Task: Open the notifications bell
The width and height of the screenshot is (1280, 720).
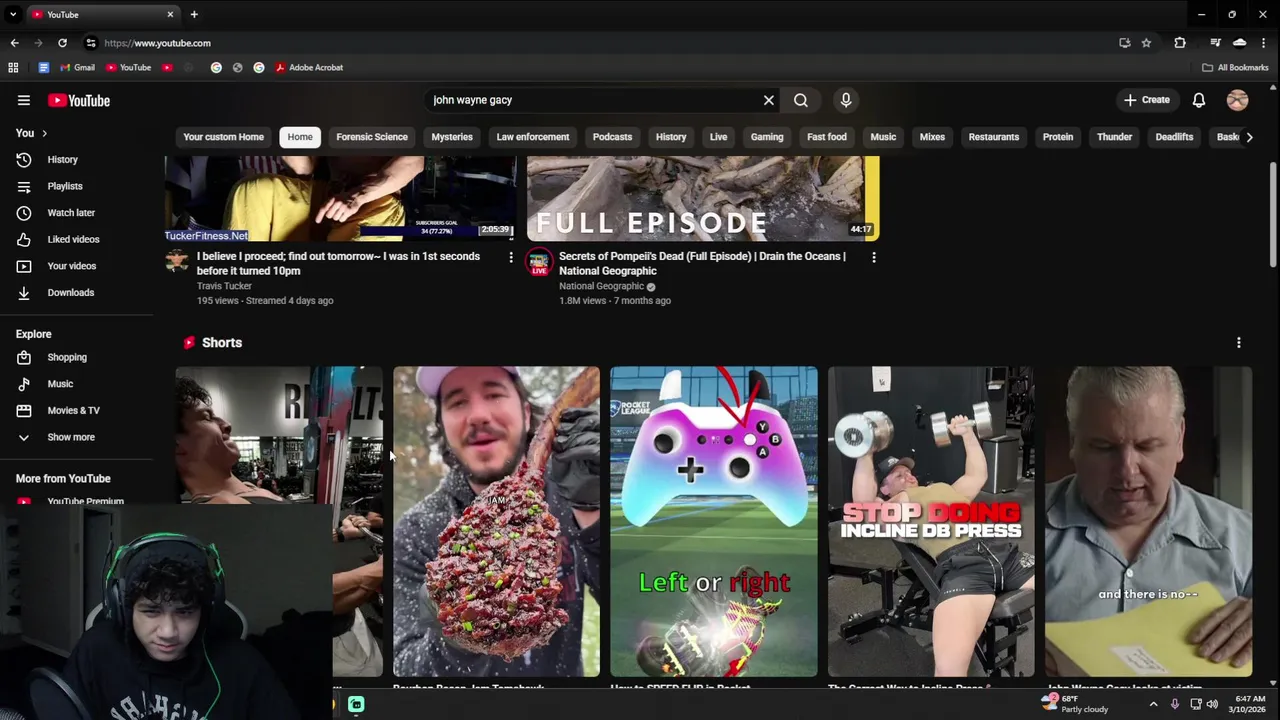Action: [1199, 100]
